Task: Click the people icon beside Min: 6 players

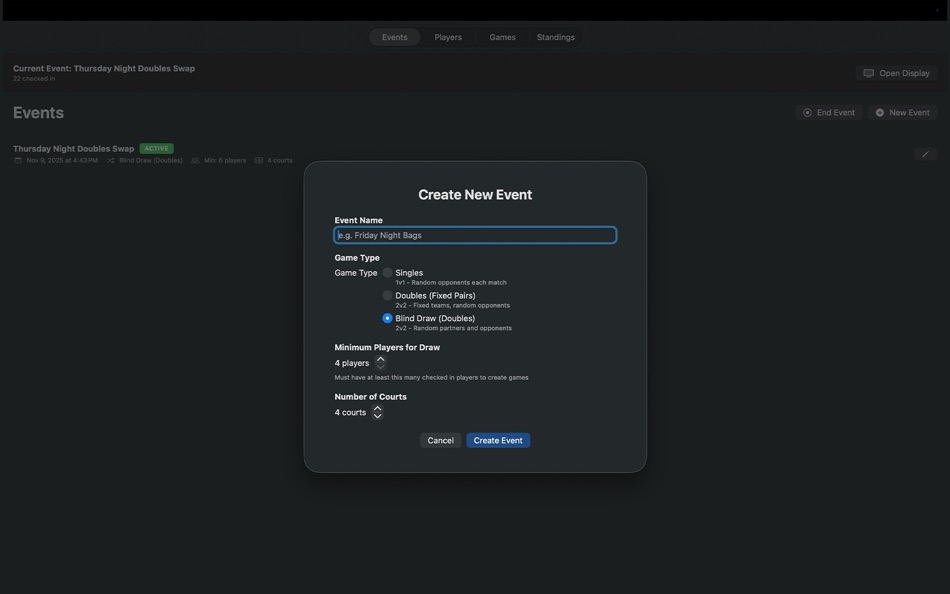Action: click(x=195, y=161)
